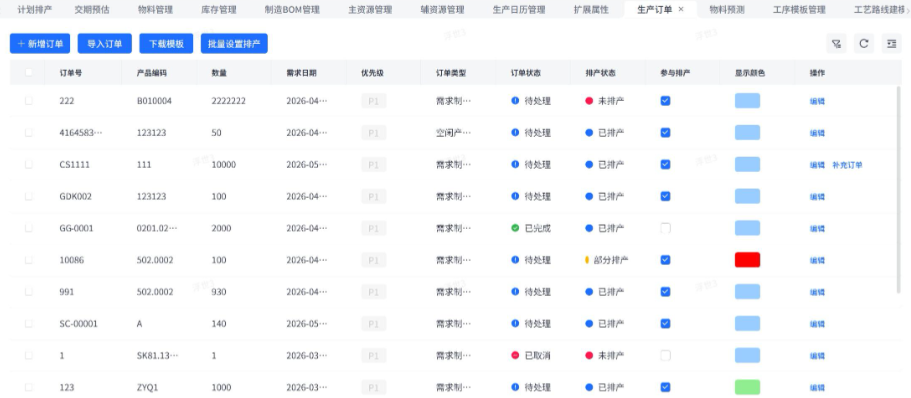Select the row checkbox for order GDK002
Image resolution: width=911 pixels, height=398 pixels.
point(28,196)
